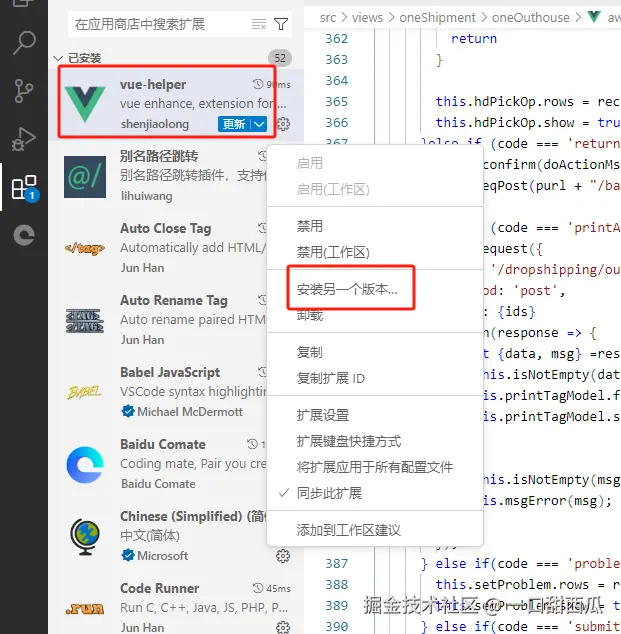The image size is (621, 634).
Task: Collapse the 已安装 section
Action: point(58,58)
